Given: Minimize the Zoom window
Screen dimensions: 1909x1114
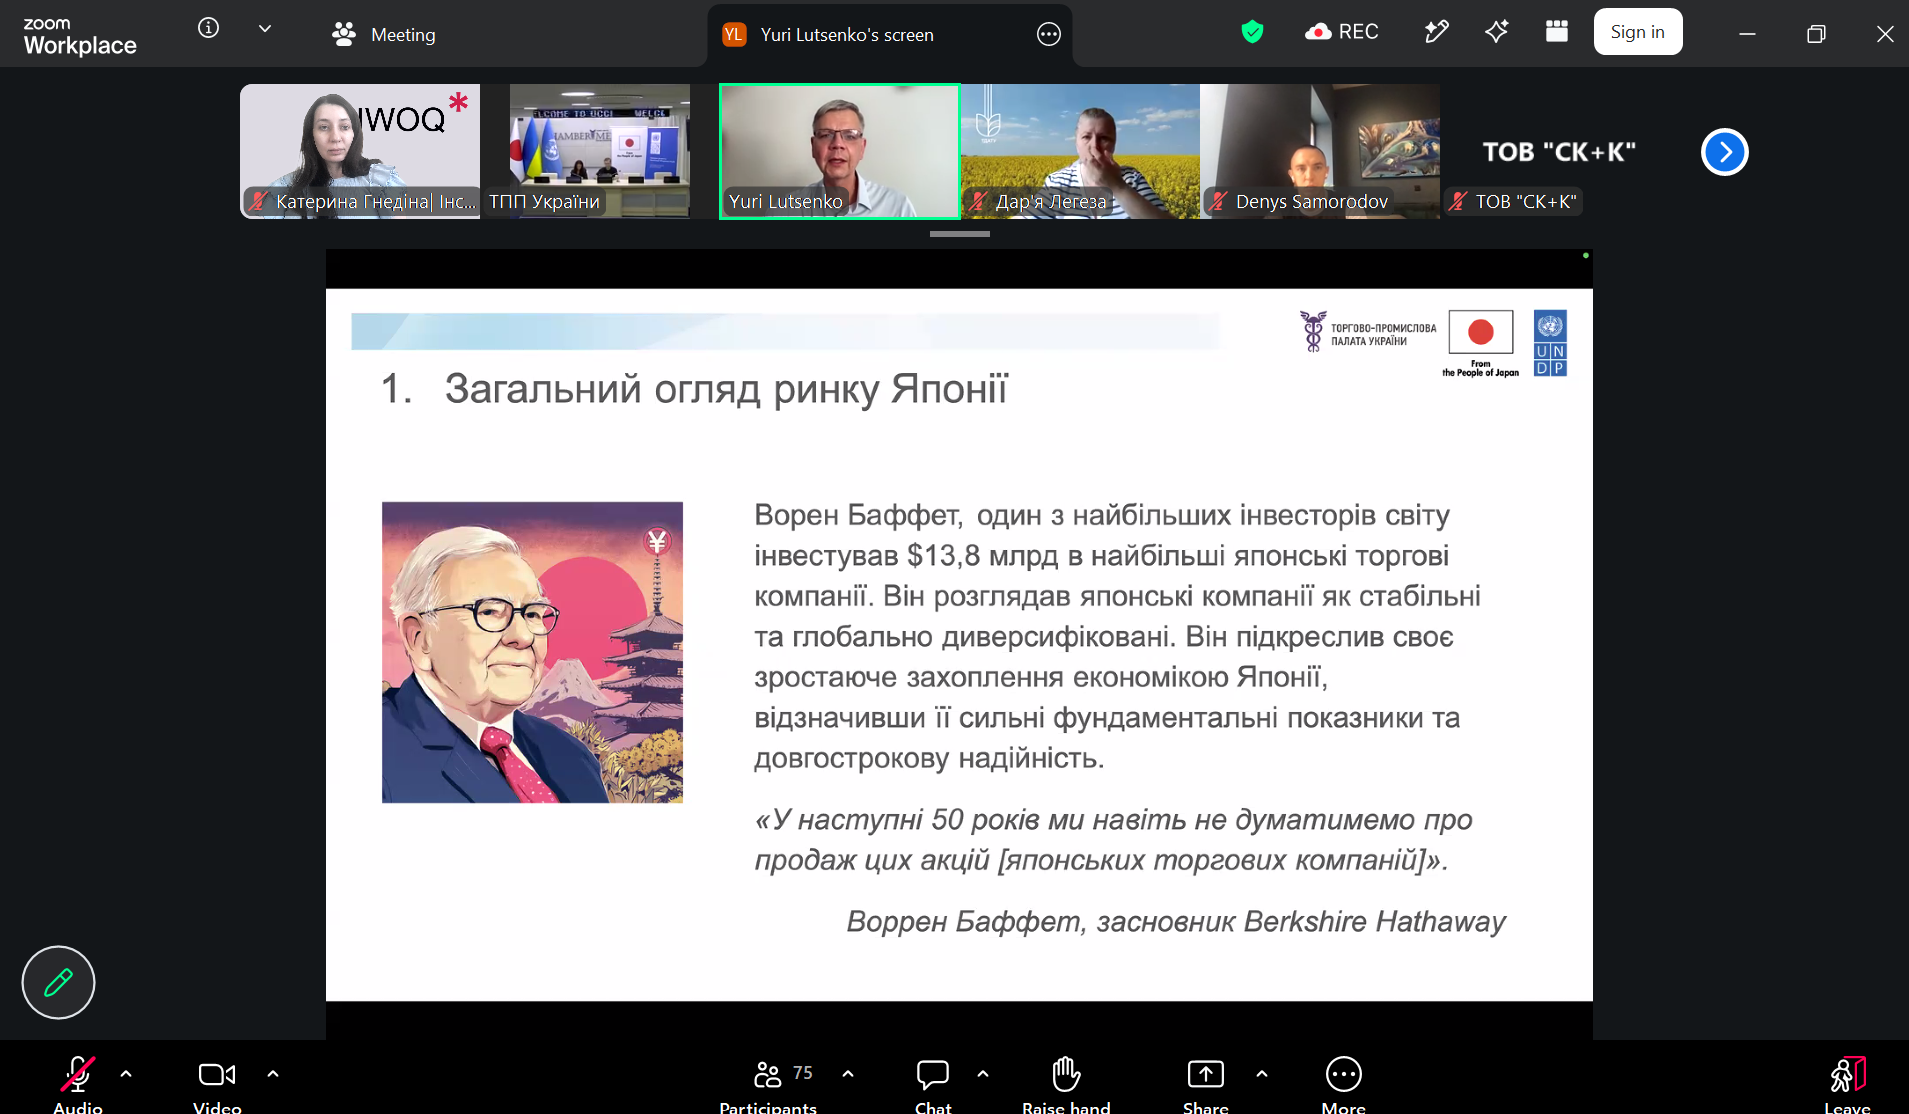Looking at the screenshot, I should (x=1747, y=34).
